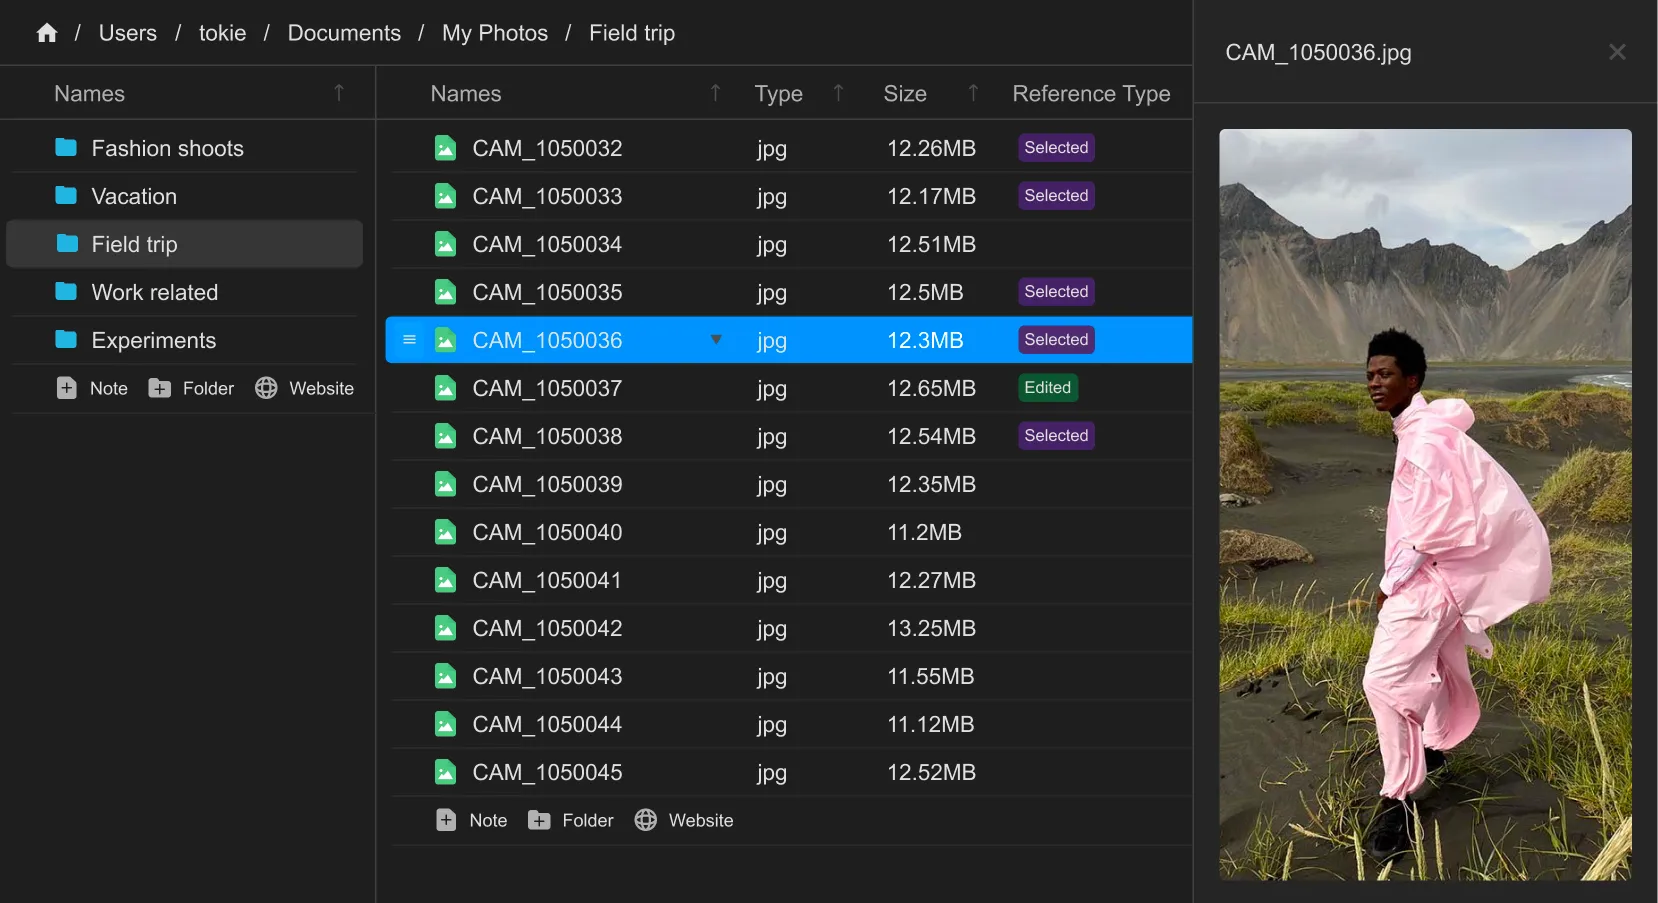Click the Website globe icon in sidebar
The height and width of the screenshot is (903, 1658).
pos(266,388)
